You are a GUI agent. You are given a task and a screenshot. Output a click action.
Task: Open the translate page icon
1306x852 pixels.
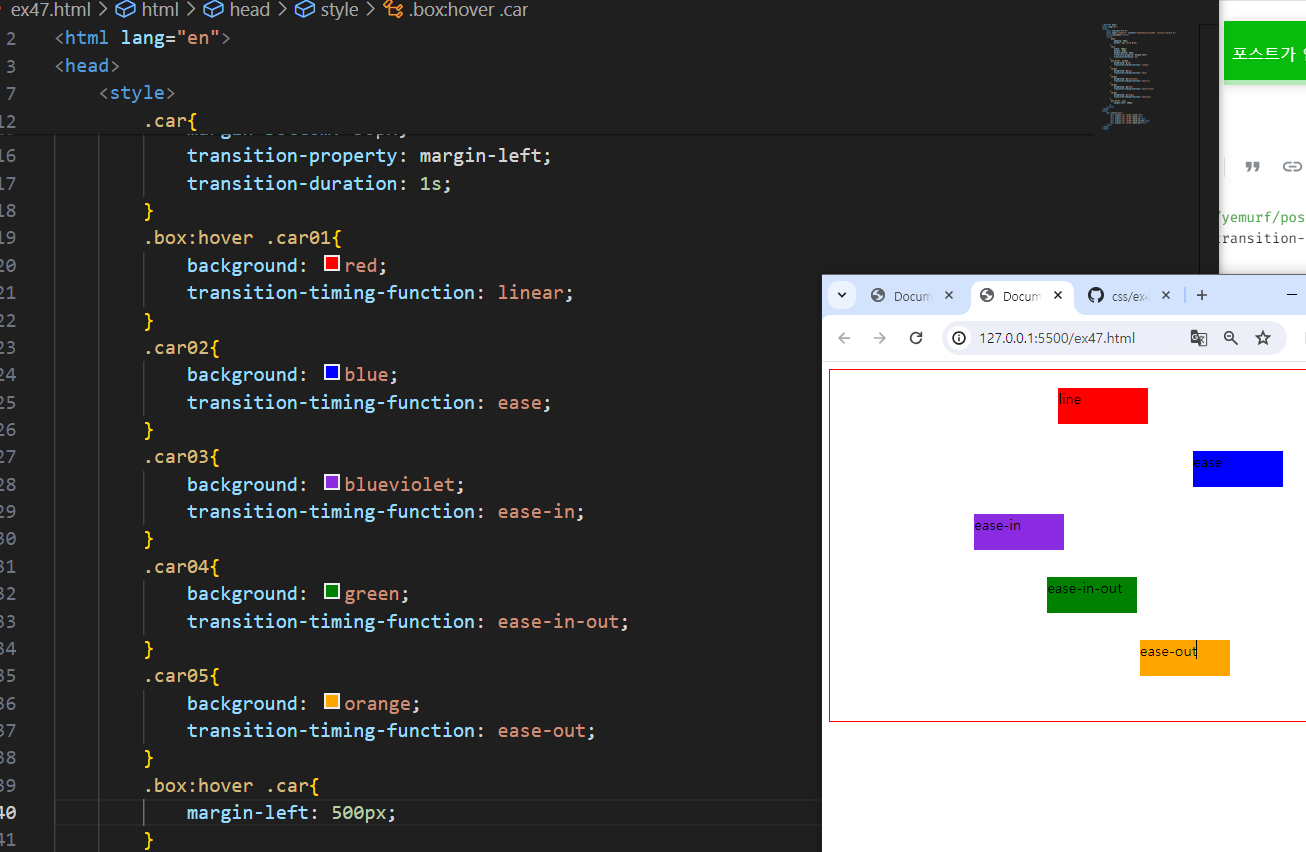[x=1199, y=338]
